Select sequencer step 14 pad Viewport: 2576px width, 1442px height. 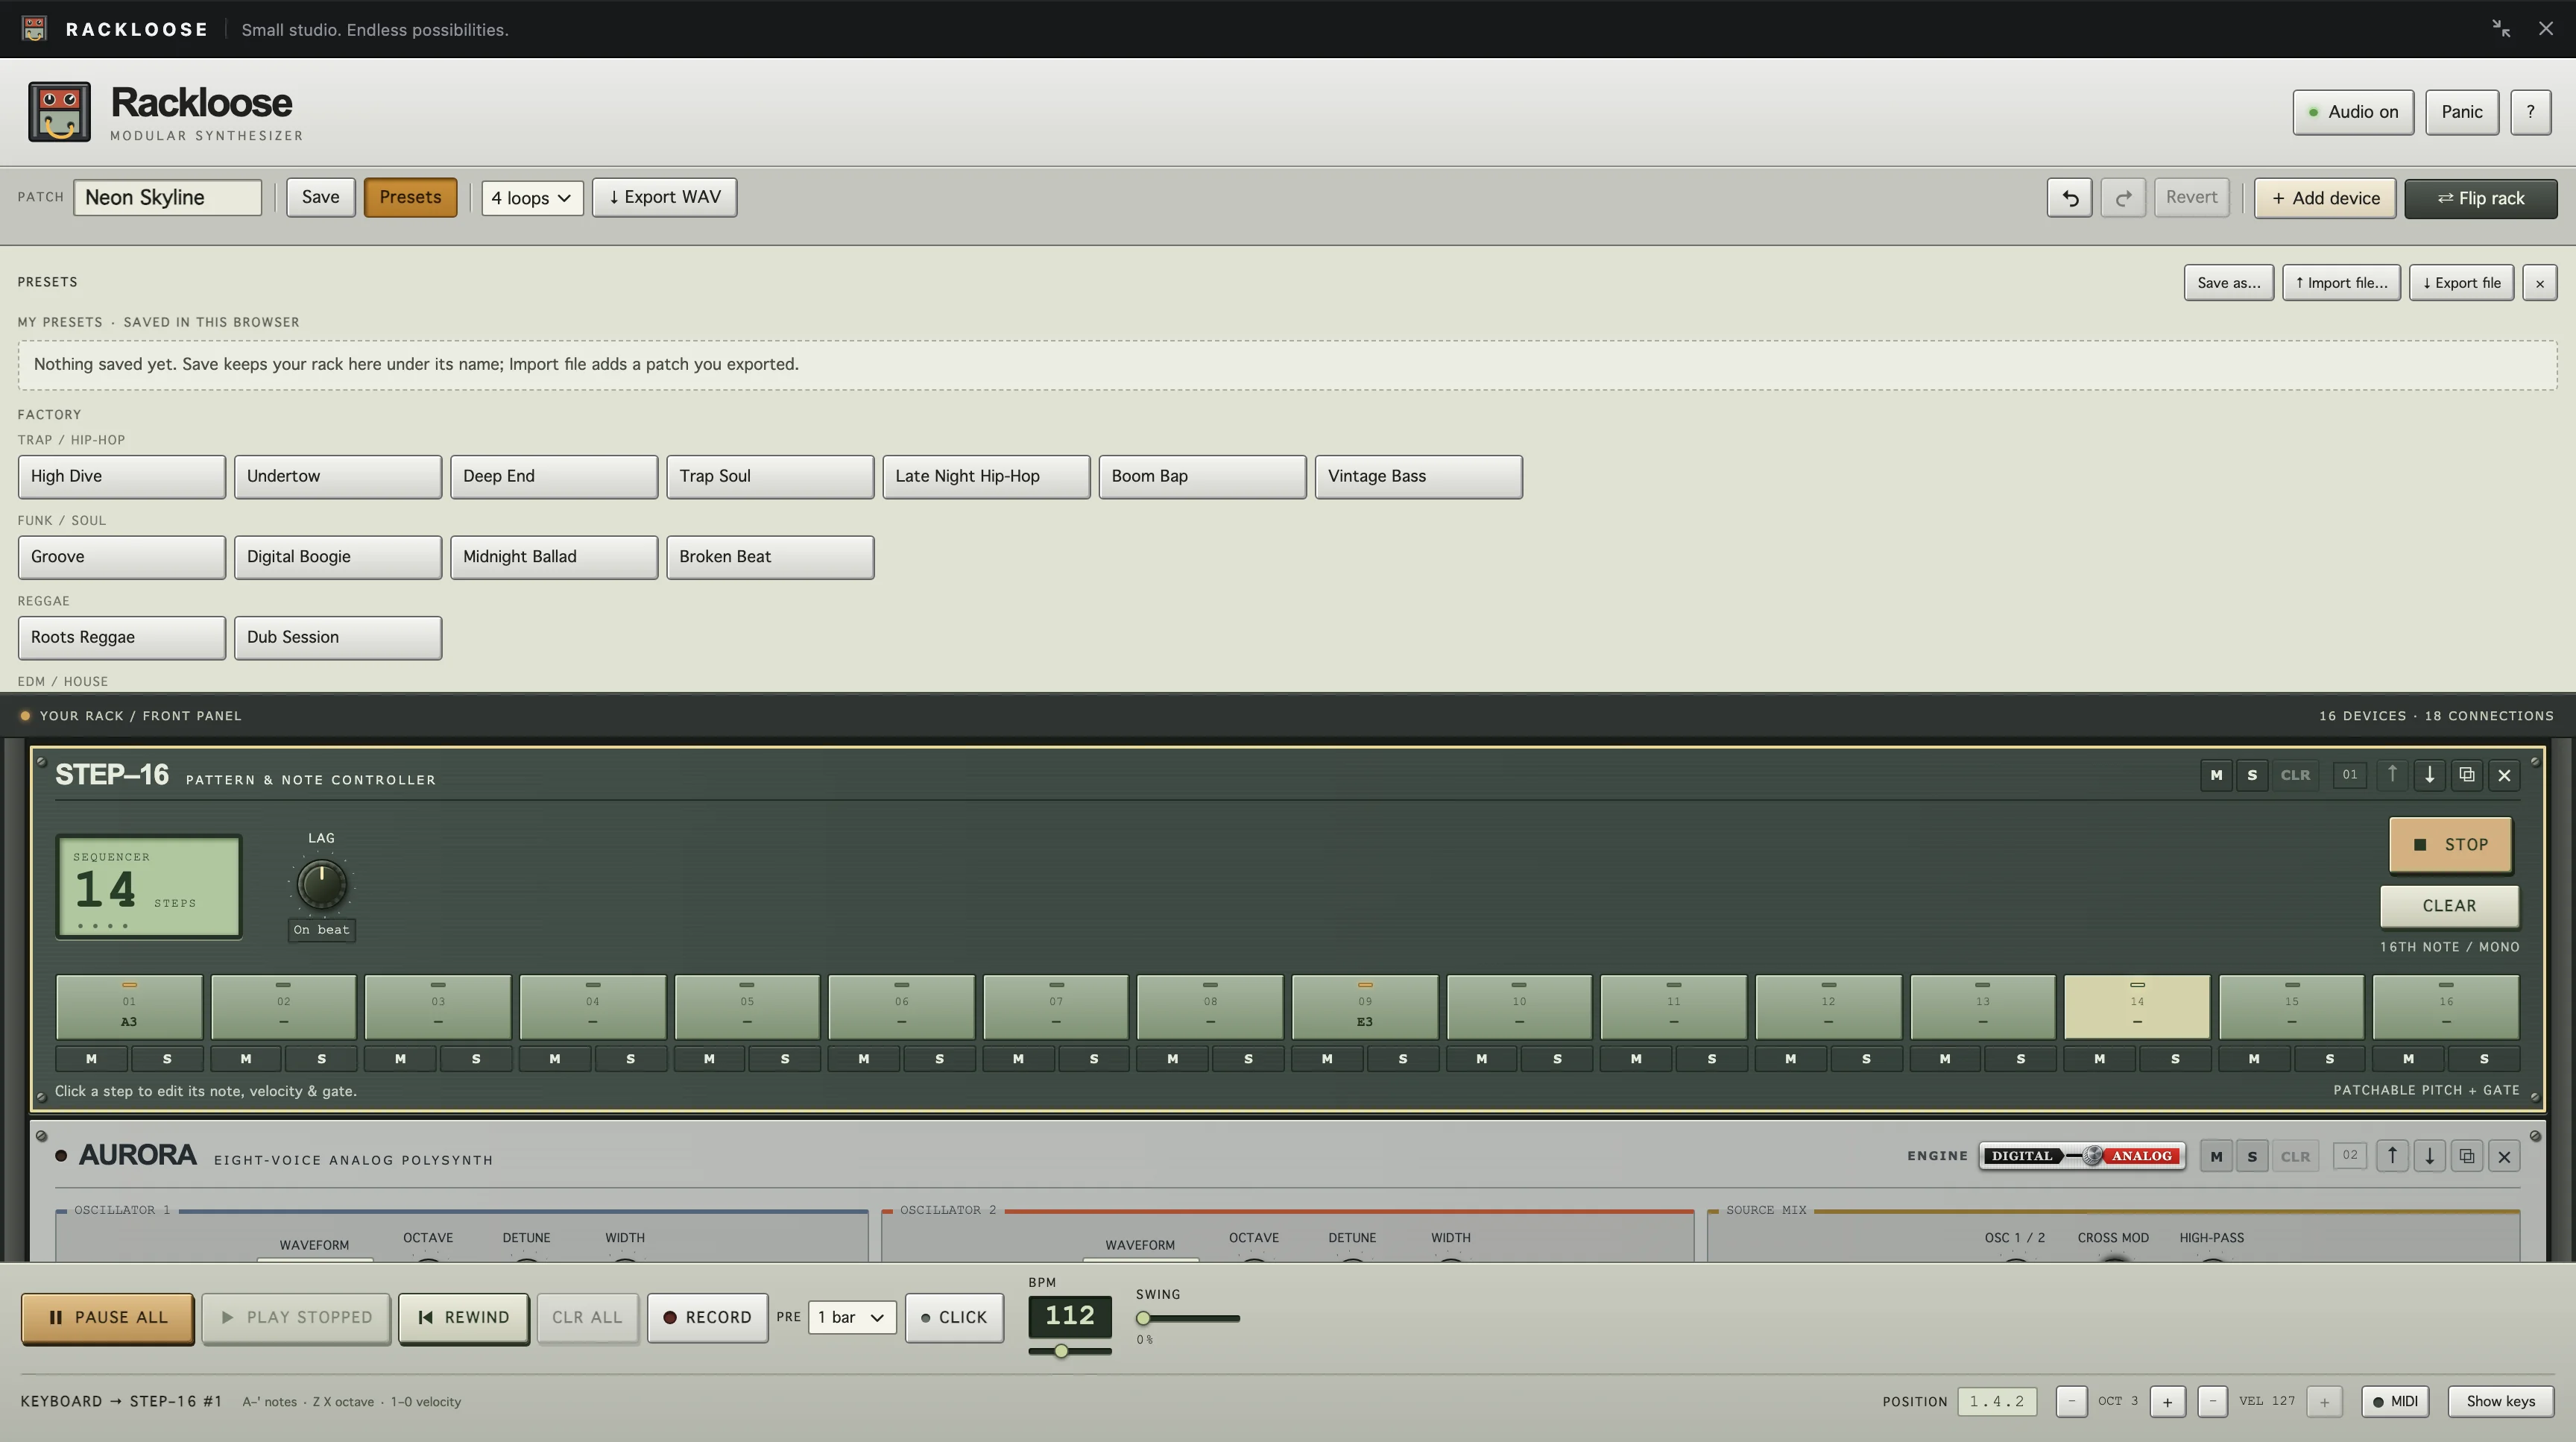point(2136,1007)
